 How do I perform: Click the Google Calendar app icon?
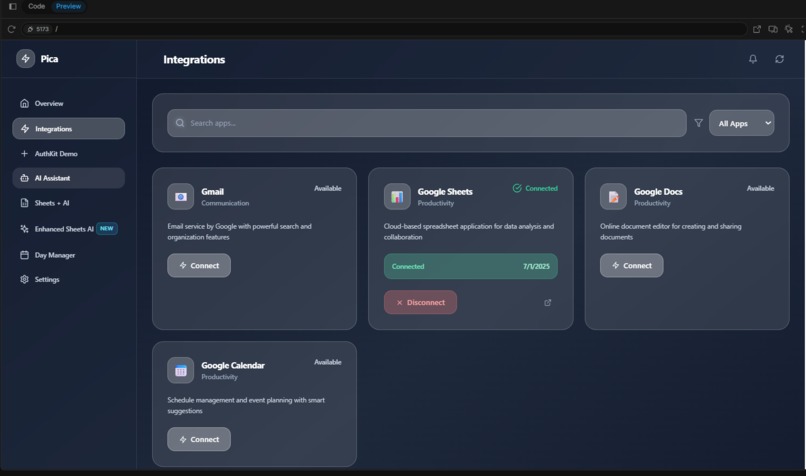click(x=180, y=370)
